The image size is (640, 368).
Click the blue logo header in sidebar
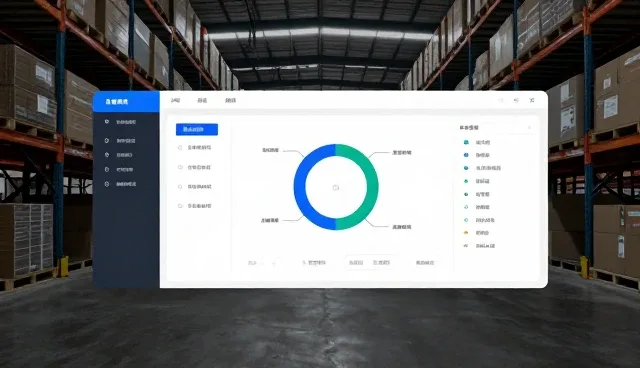[126, 102]
